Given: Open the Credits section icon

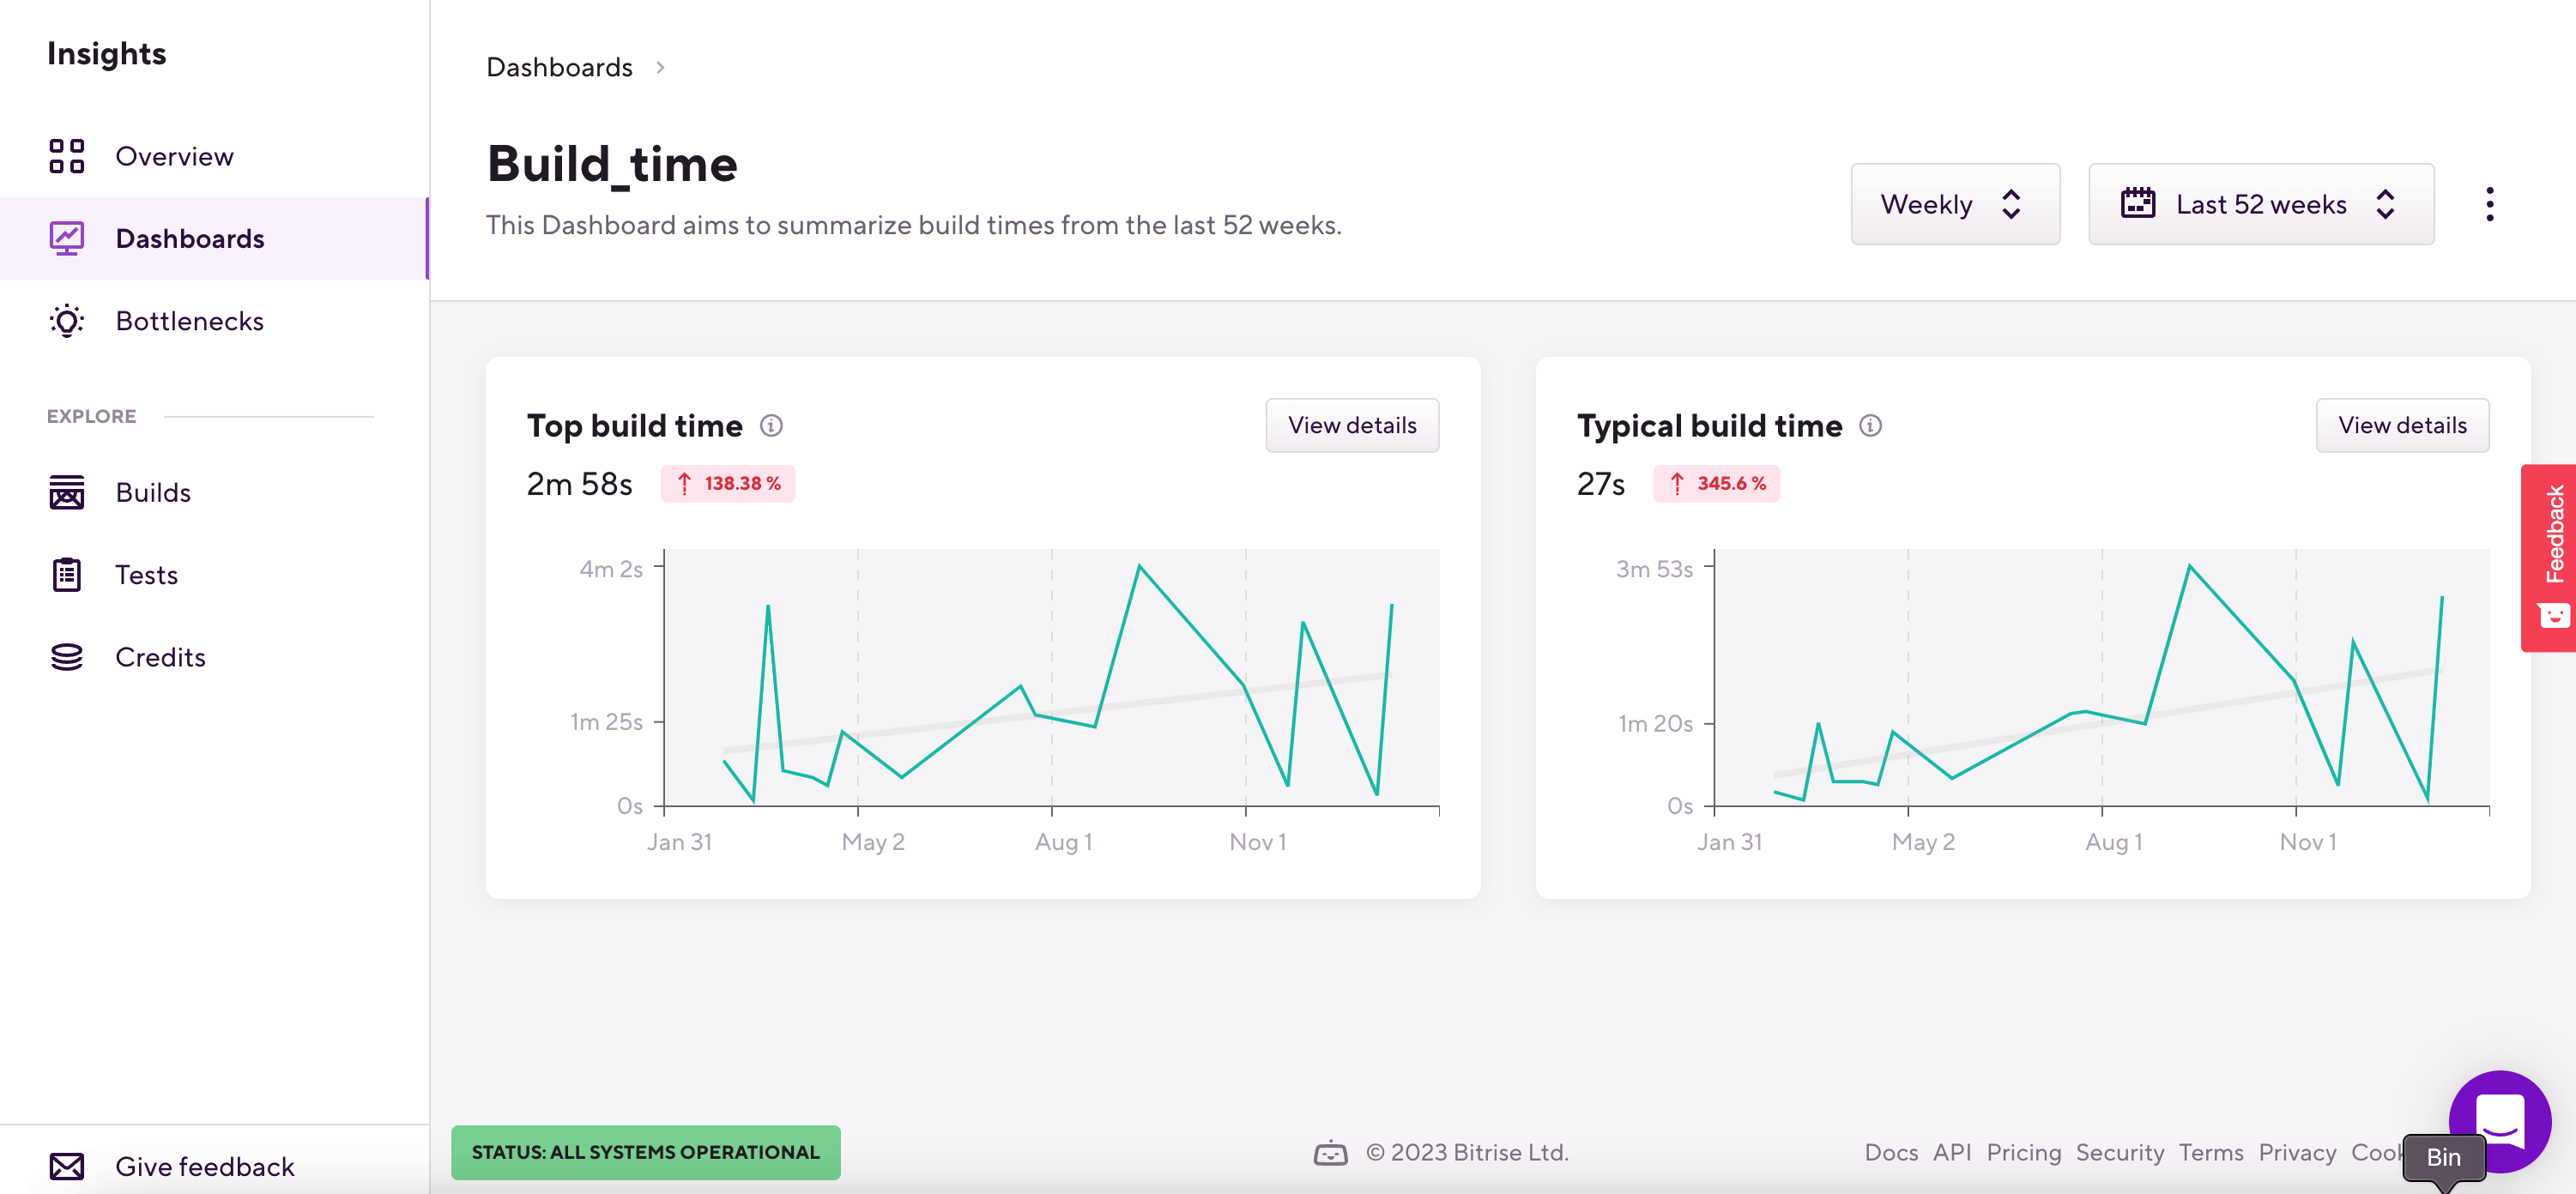Looking at the screenshot, I should pos(66,656).
